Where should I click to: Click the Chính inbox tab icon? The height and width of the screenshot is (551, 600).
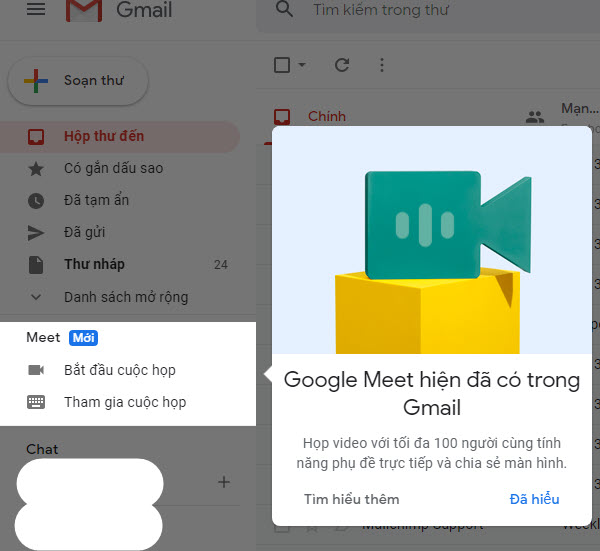click(x=282, y=117)
